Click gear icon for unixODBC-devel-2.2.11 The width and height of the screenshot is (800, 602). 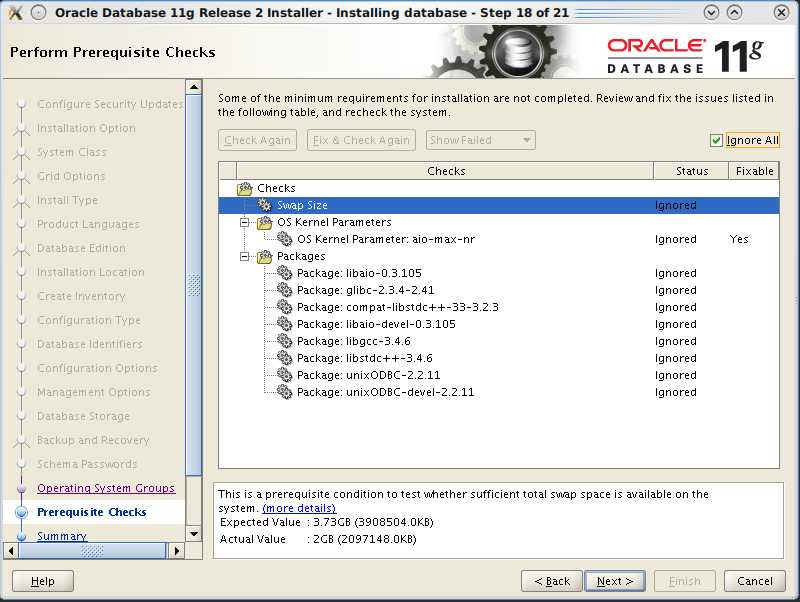click(284, 392)
